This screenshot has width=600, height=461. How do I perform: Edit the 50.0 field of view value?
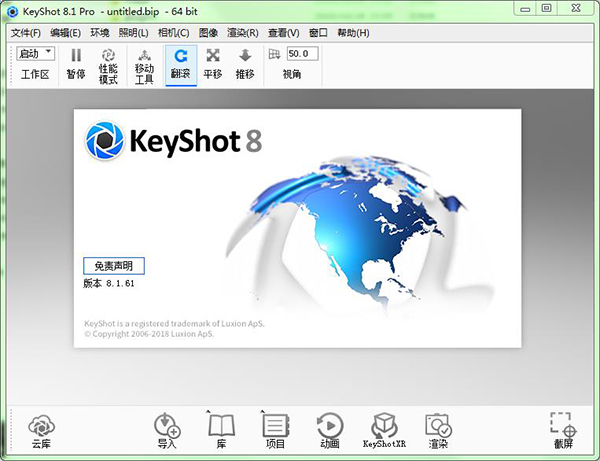point(302,54)
